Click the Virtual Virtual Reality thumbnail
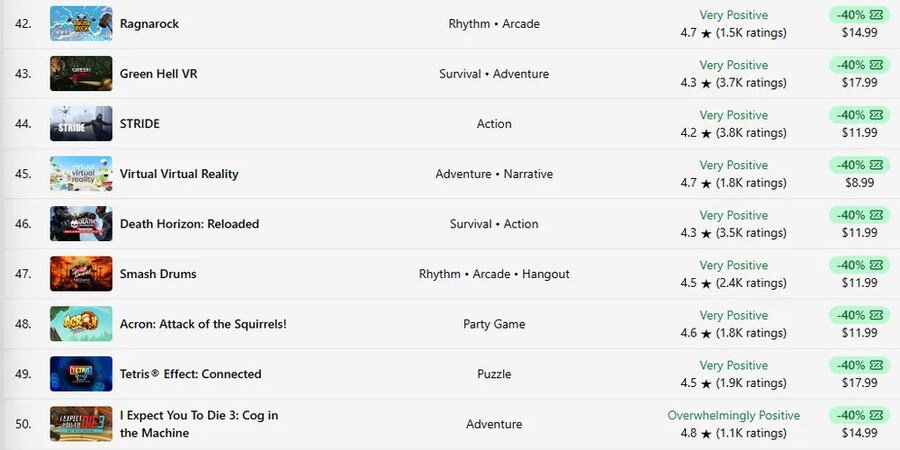This screenshot has height=450, width=900. tap(81, 174)
